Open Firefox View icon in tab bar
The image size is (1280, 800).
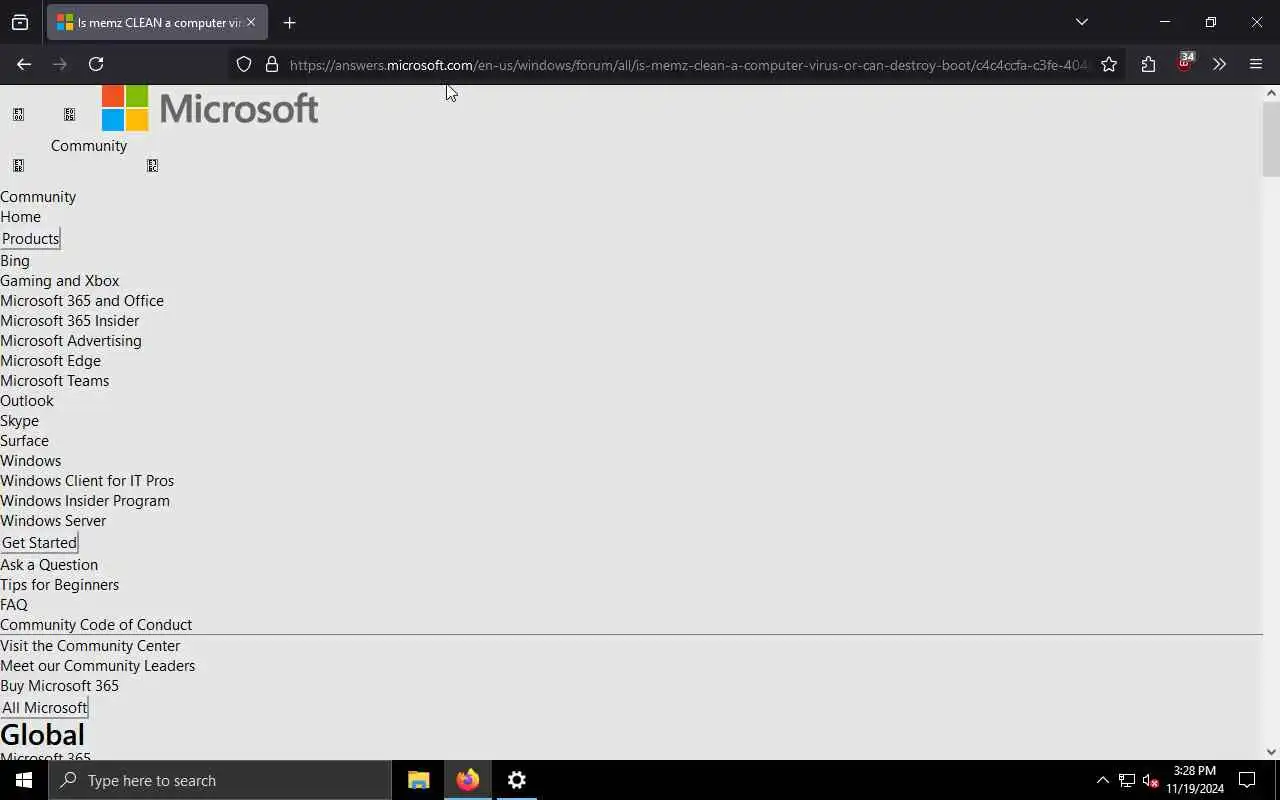tap(20, 22)
